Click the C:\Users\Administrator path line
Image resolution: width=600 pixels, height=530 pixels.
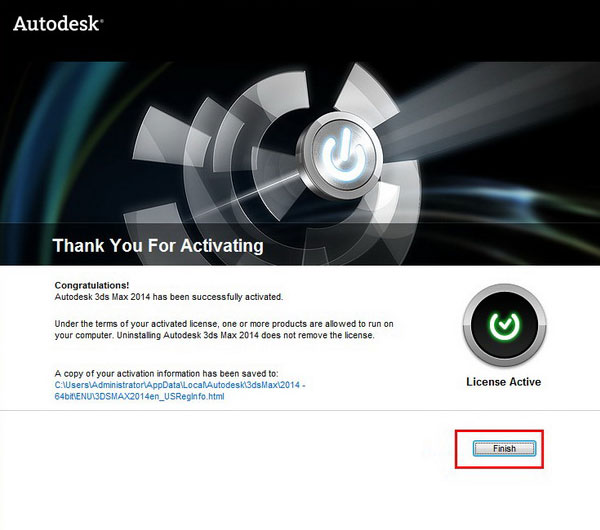point(180,385)
